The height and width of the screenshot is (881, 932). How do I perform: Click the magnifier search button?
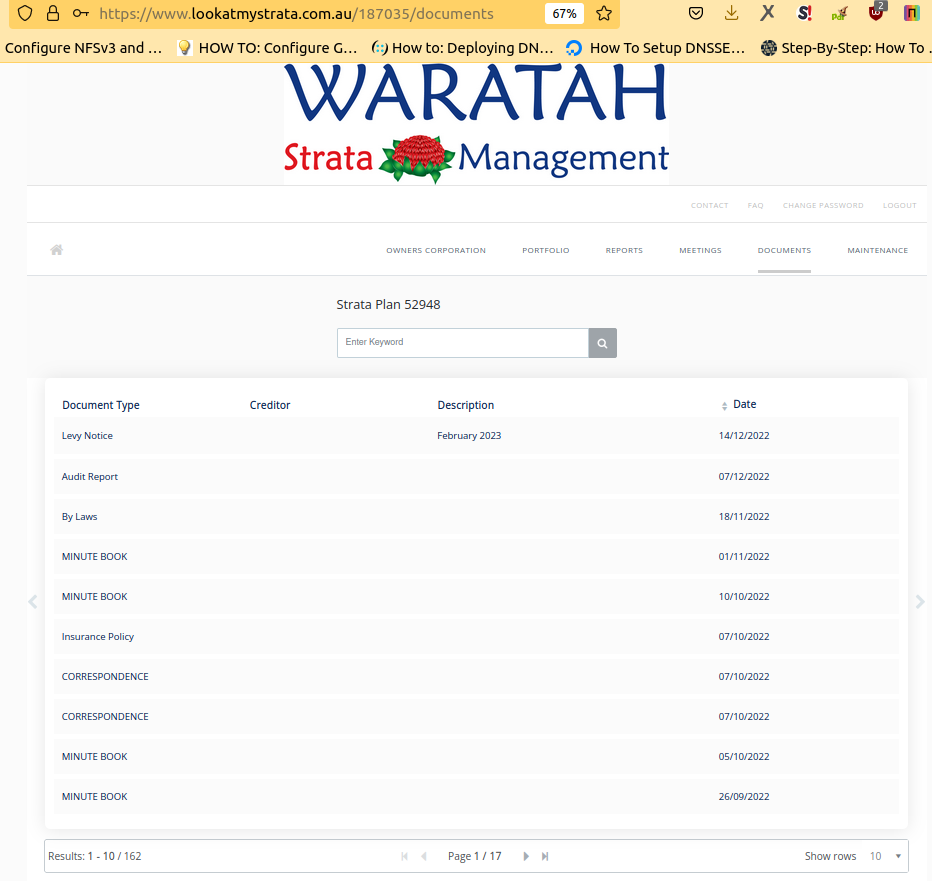(602, 343)
